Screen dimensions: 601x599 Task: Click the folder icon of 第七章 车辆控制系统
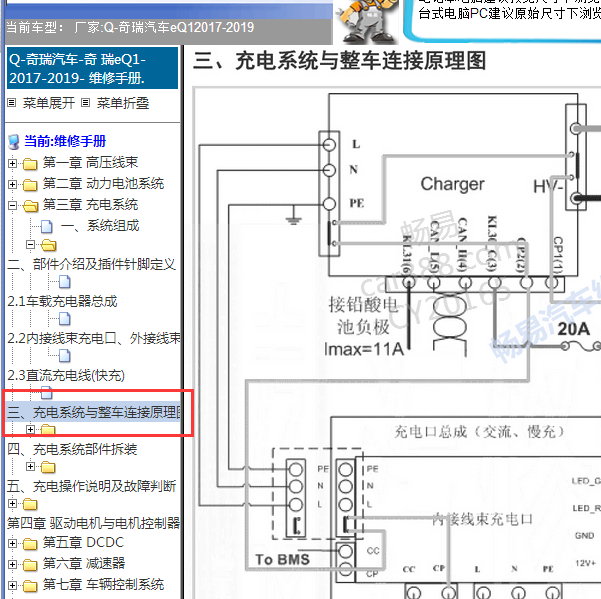click(30, 586)
